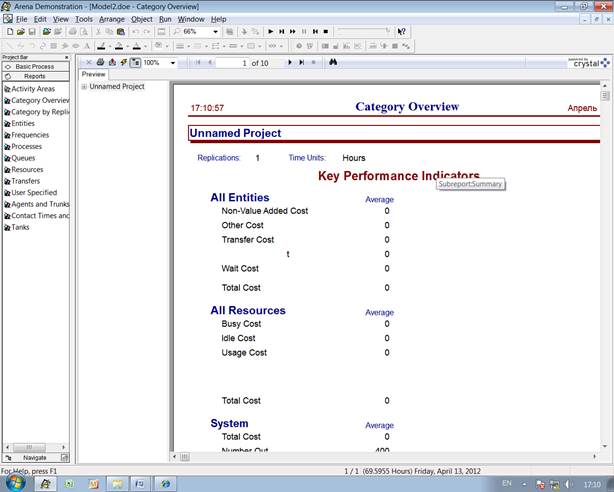This screenshot has width=614, height=492.
Task: Go to the last report page
Action: click(302, 62)
